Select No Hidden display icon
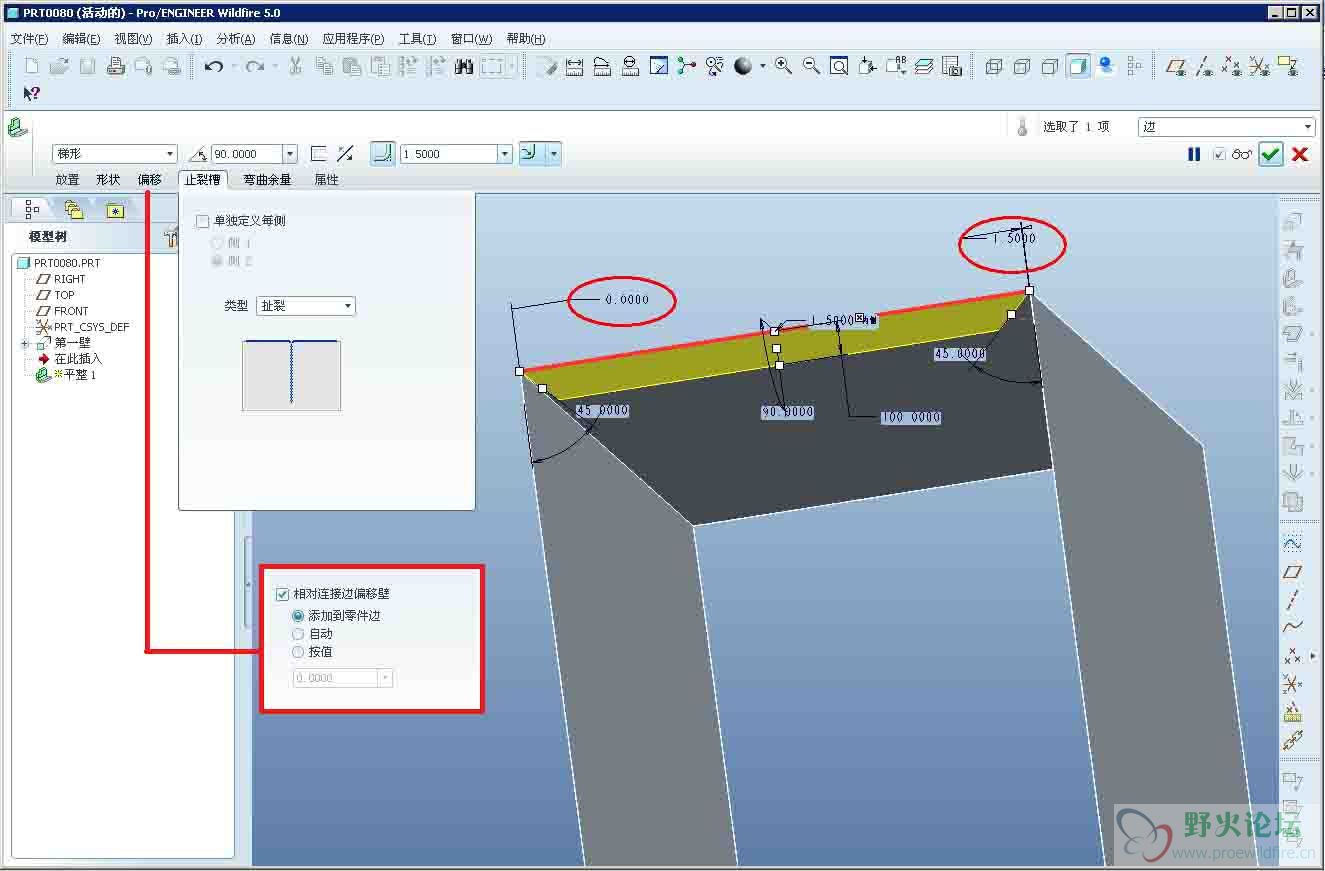This screenshot has height=871, width=1325. pyautogui.click(x=1050, y=67)
